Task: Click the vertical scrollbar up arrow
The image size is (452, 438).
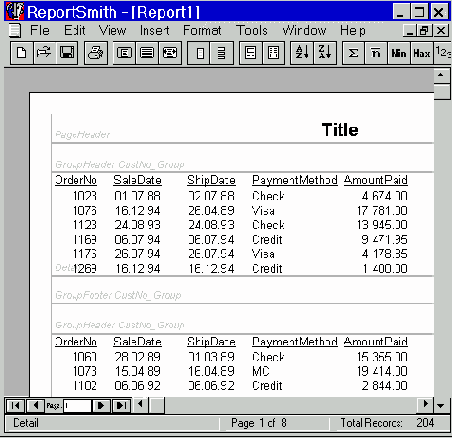Action: pyautogui.click(x=441, y=75)
